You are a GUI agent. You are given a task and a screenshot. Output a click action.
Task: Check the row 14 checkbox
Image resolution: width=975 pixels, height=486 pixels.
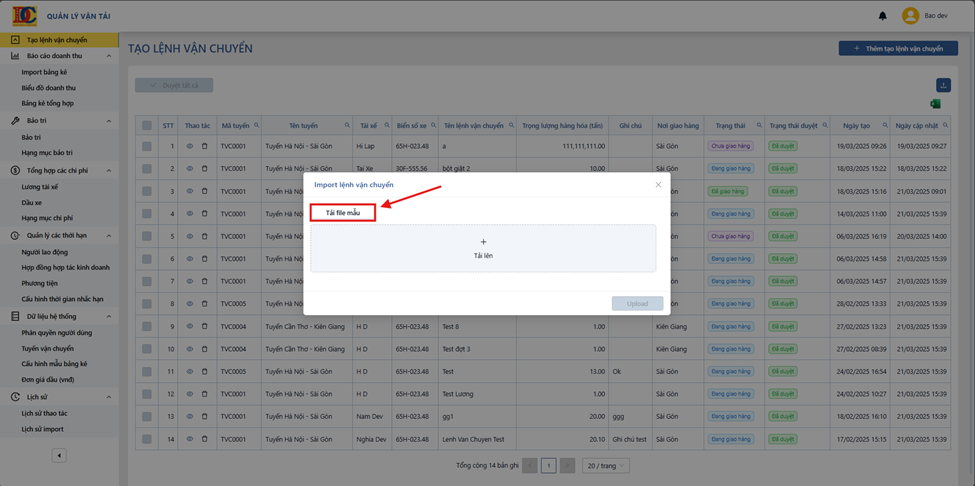147,439
